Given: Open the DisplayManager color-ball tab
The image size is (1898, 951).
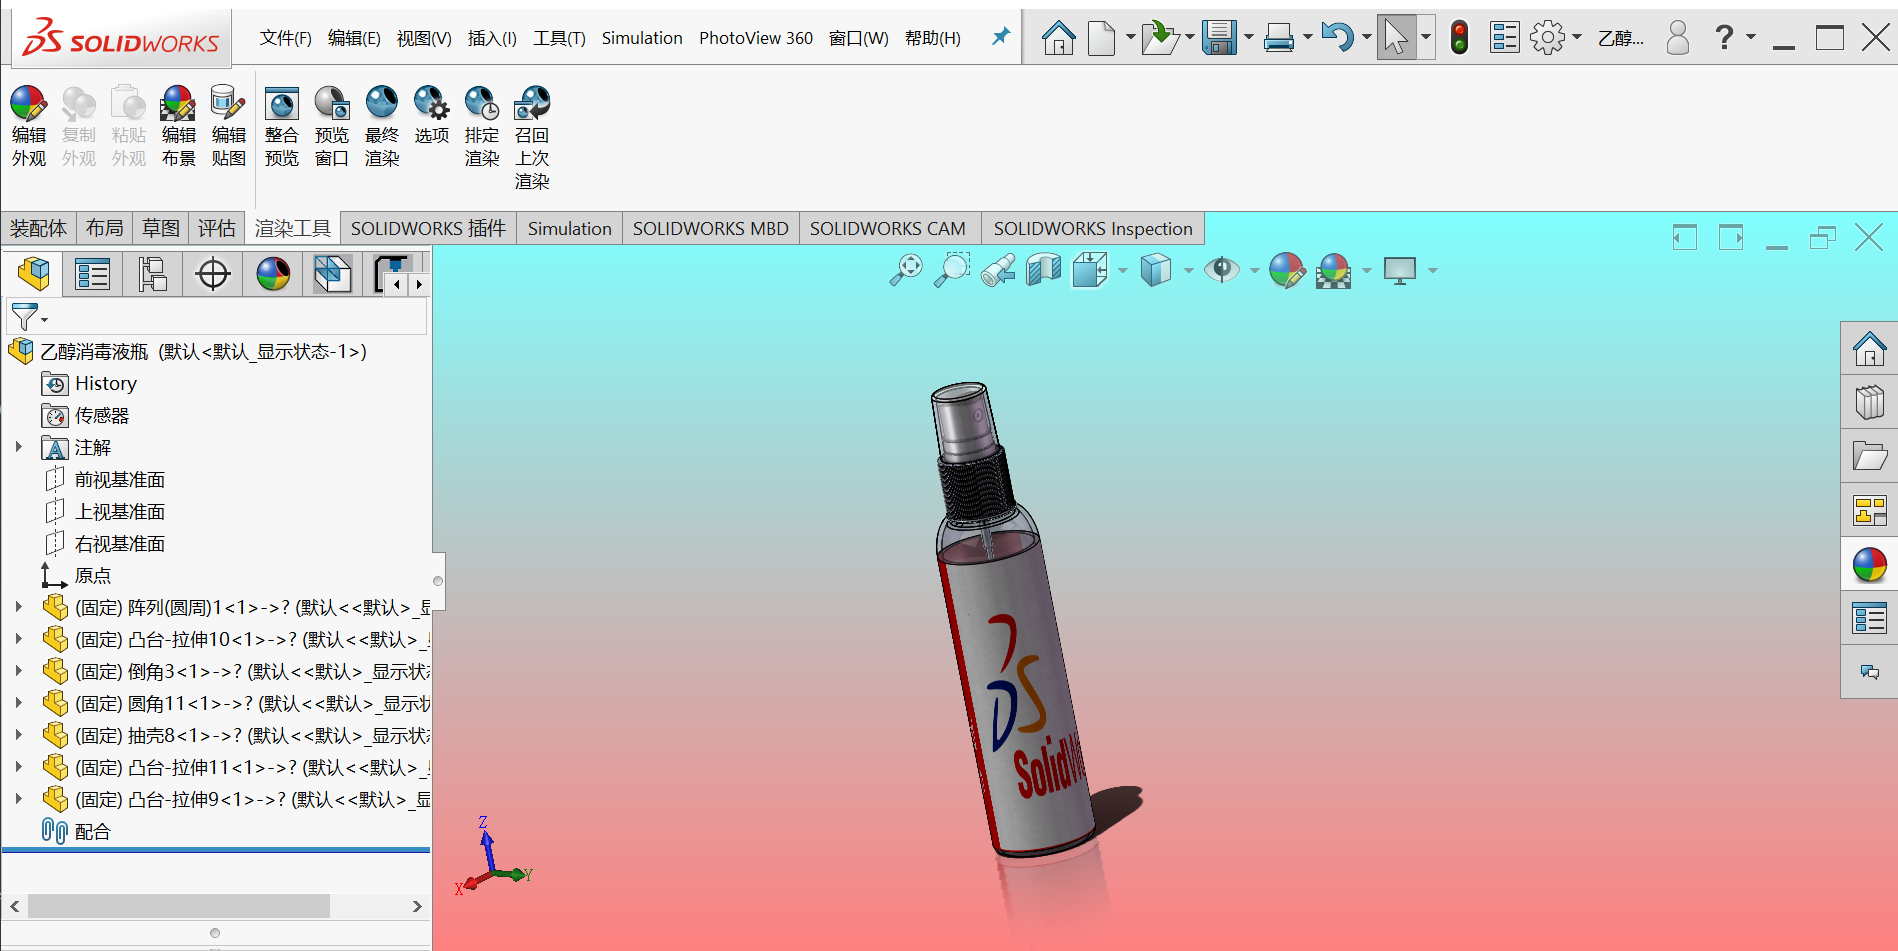Looking at the screenshot, I should (273, 273).
